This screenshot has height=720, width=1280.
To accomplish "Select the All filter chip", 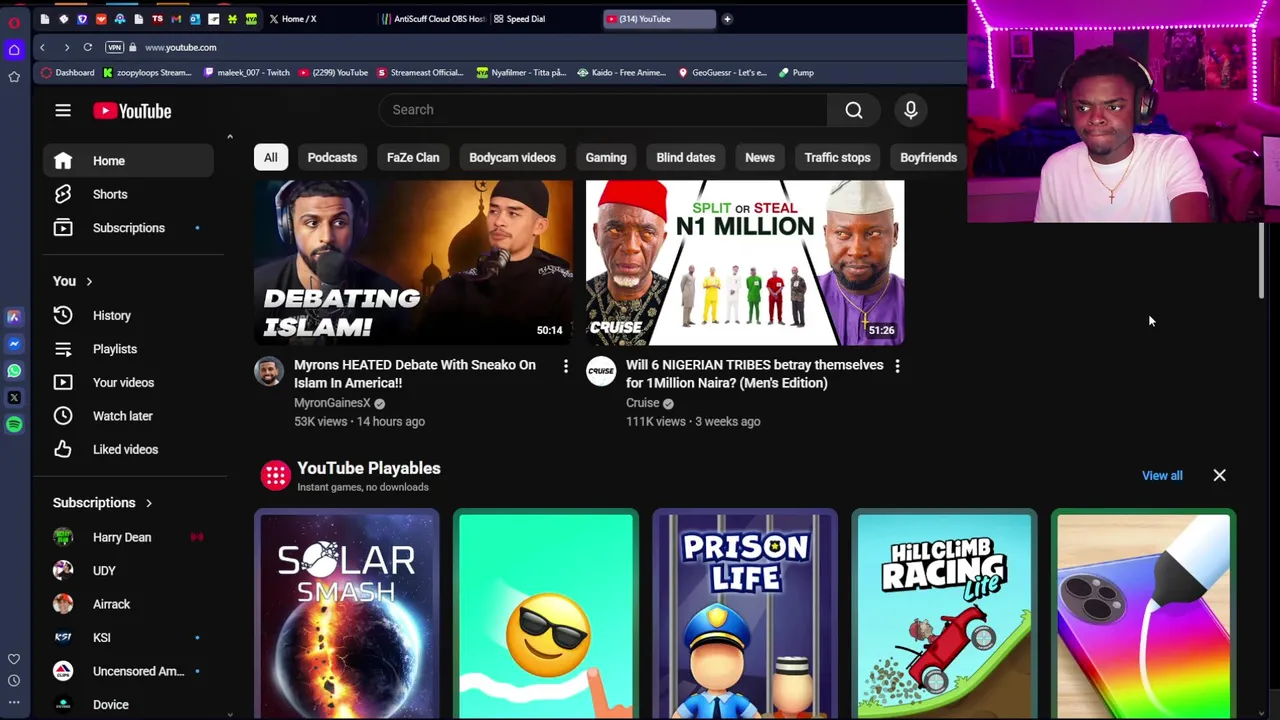I will [x=271, y=157].
